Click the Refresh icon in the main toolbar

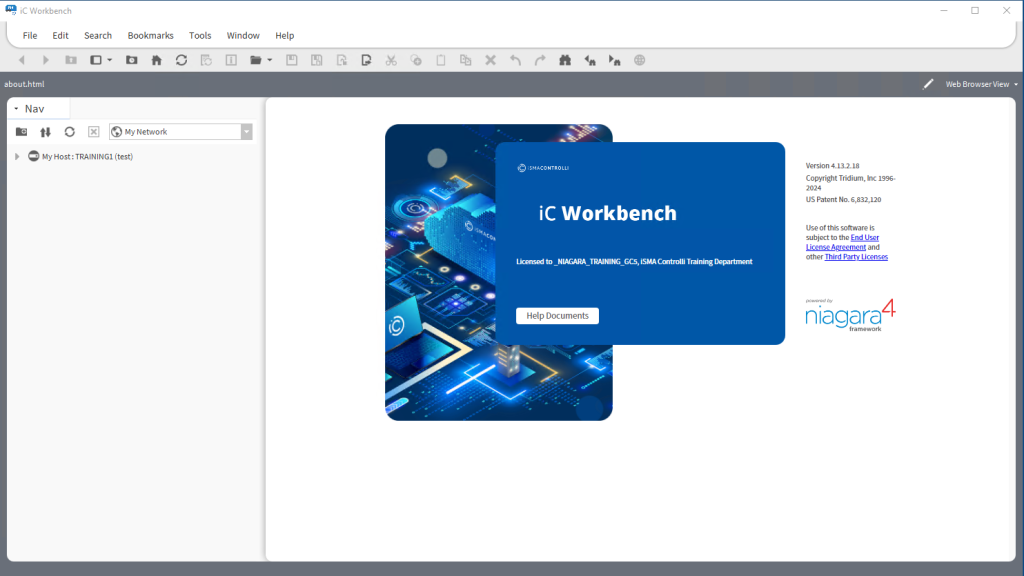pyautogui.click(x=181, y=60)
